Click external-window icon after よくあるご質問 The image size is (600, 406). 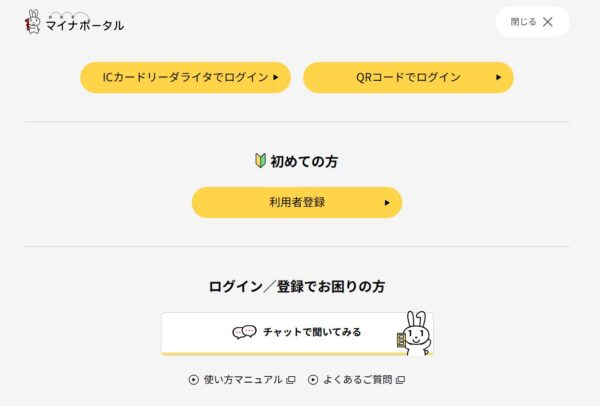pos(400,380)
